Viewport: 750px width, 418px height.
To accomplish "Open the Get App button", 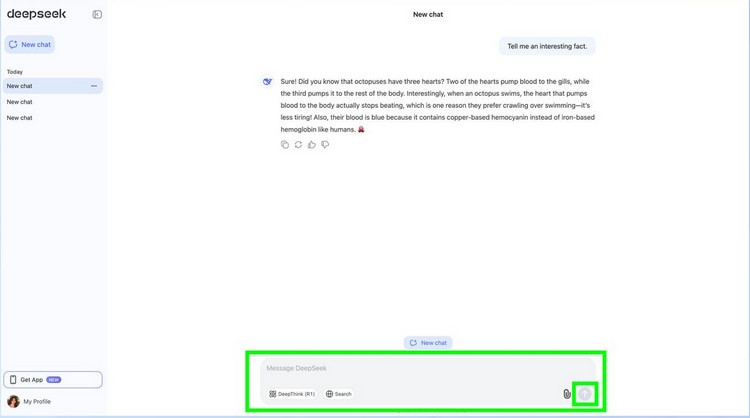I will (x=53, y=380).
